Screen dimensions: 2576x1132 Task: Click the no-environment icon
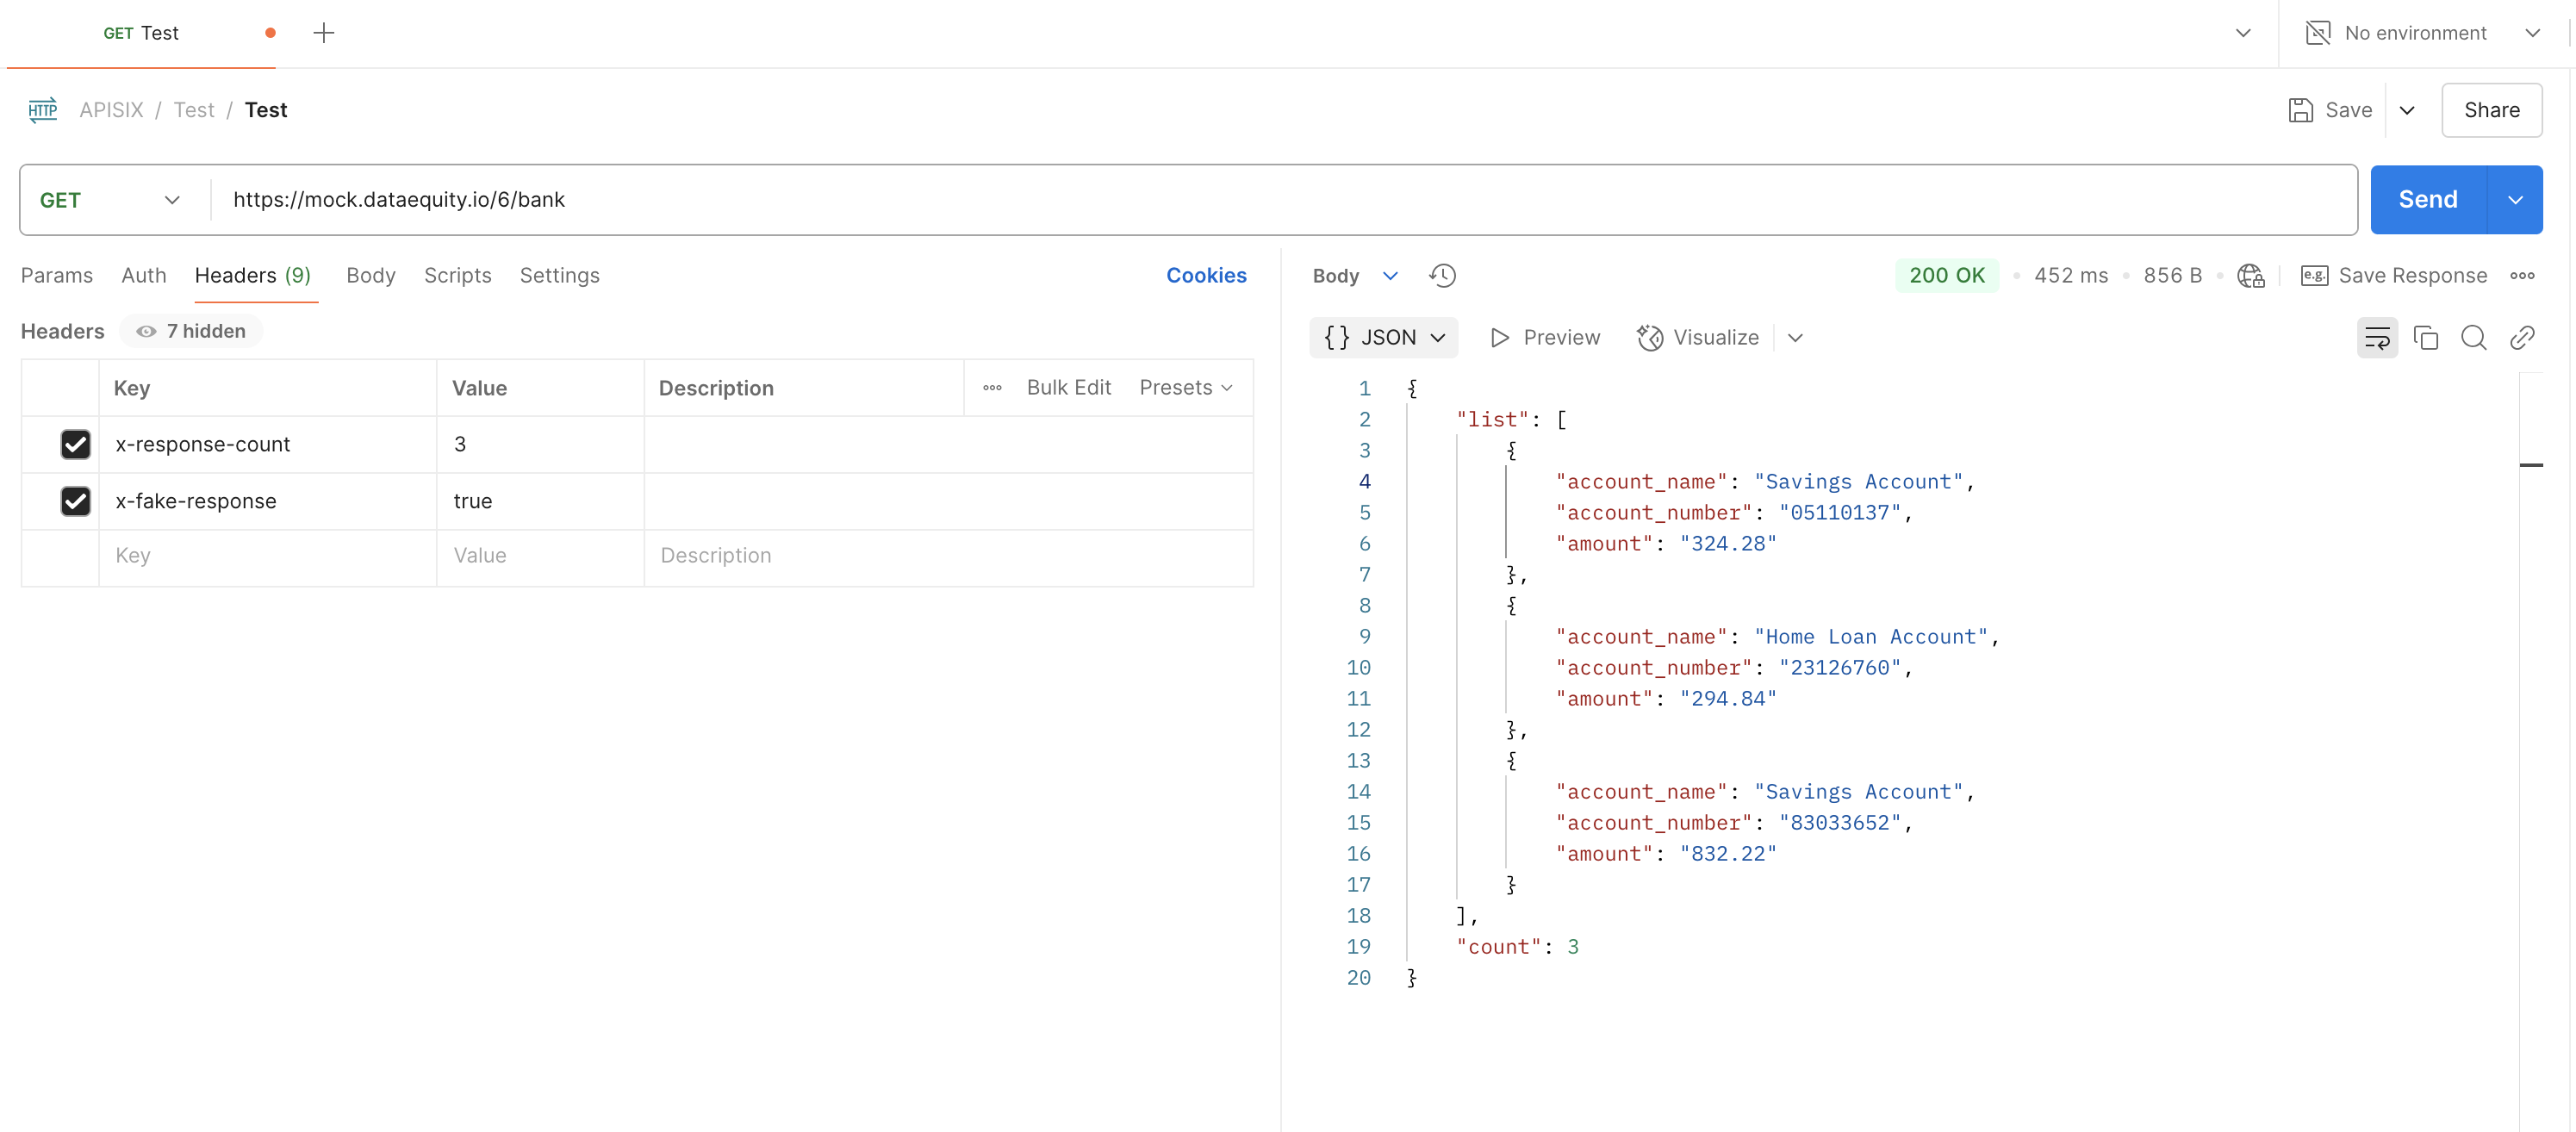[x=2317, y=33]
